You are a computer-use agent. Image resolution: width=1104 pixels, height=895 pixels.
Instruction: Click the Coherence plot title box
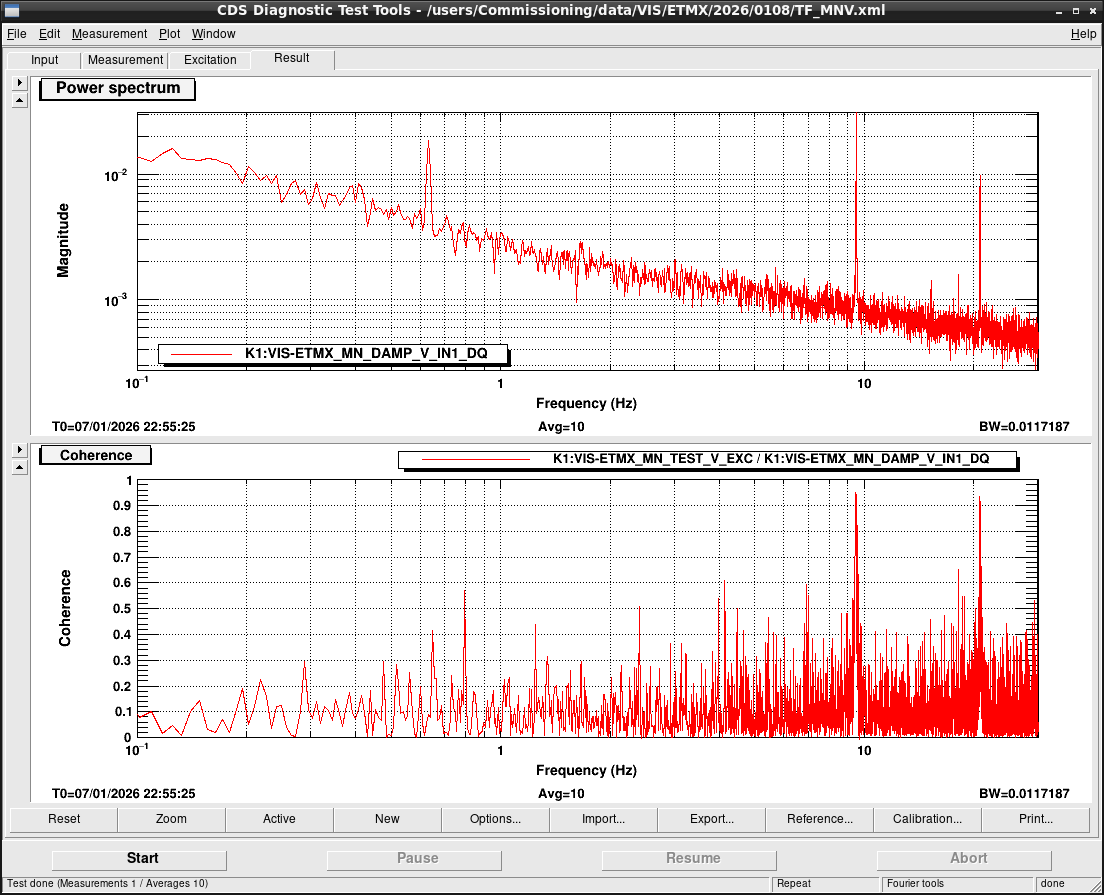click(96, 456)
